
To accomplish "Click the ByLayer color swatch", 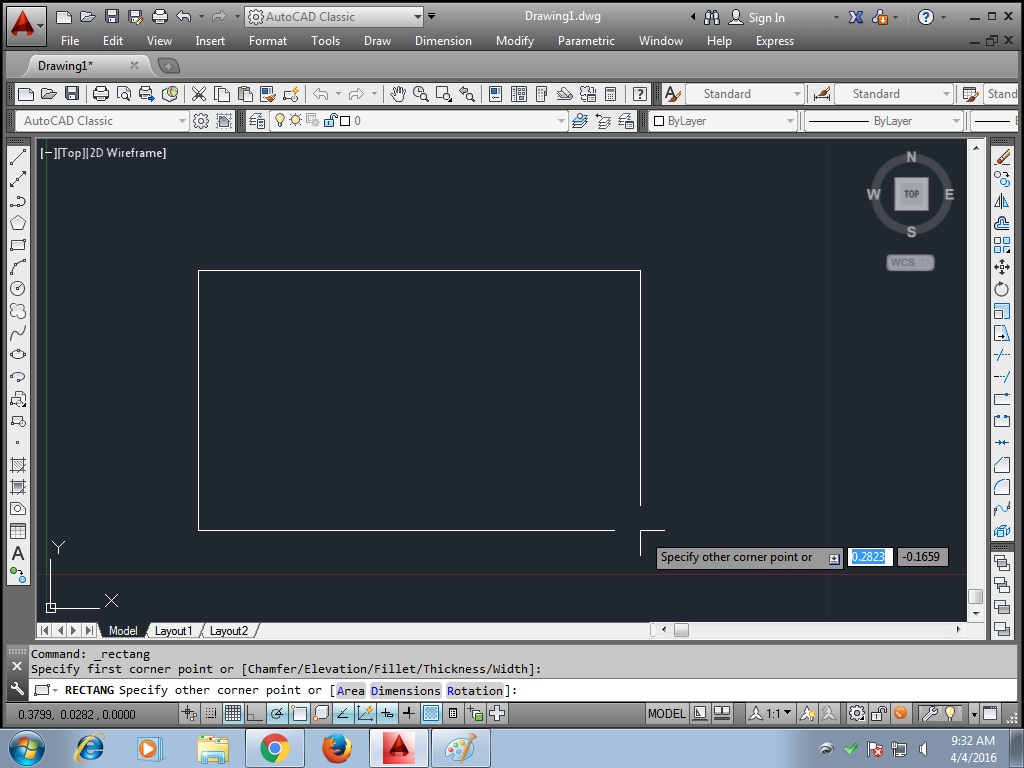I will [657, 120].
